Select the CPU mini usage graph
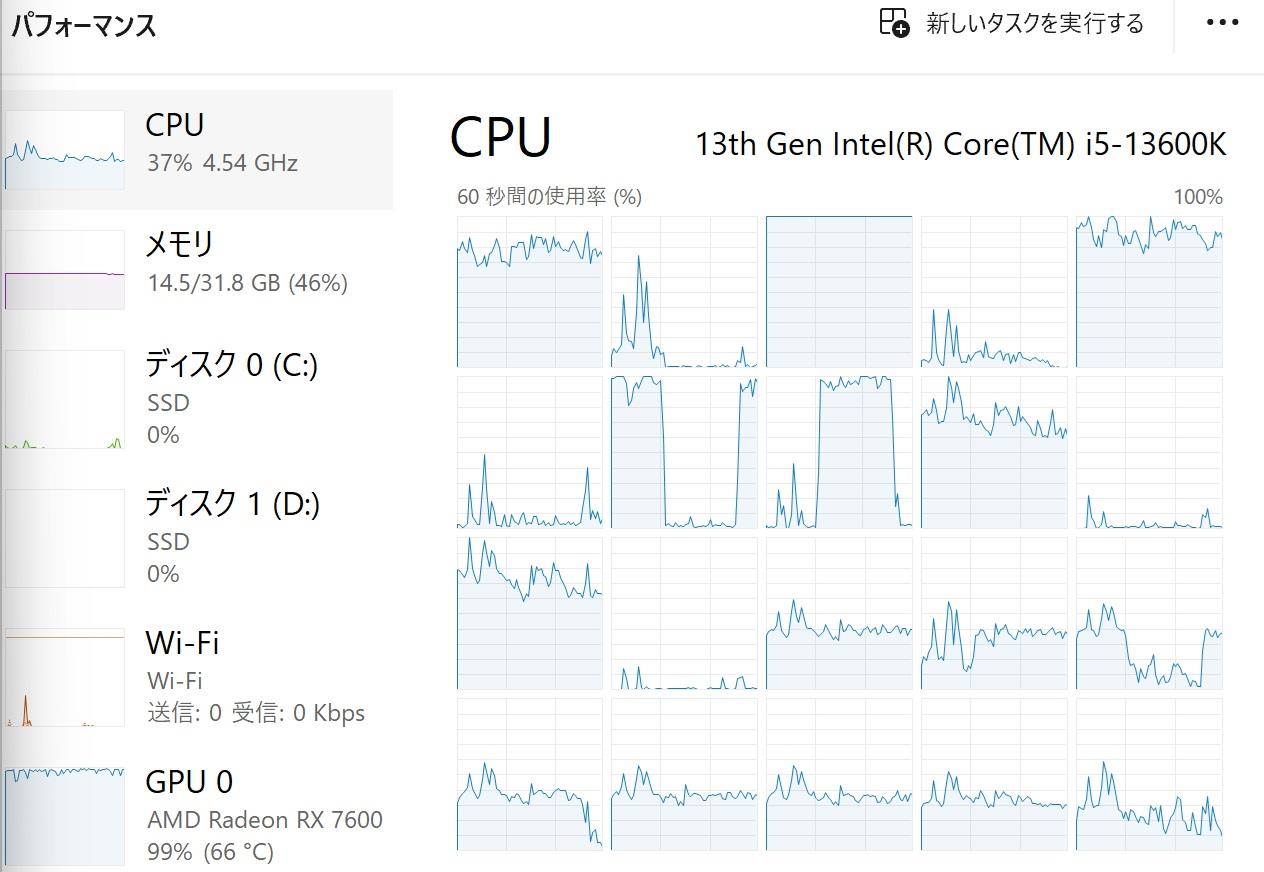The image size is (1264, 872). pyautogui.click(x=65, y=150)
